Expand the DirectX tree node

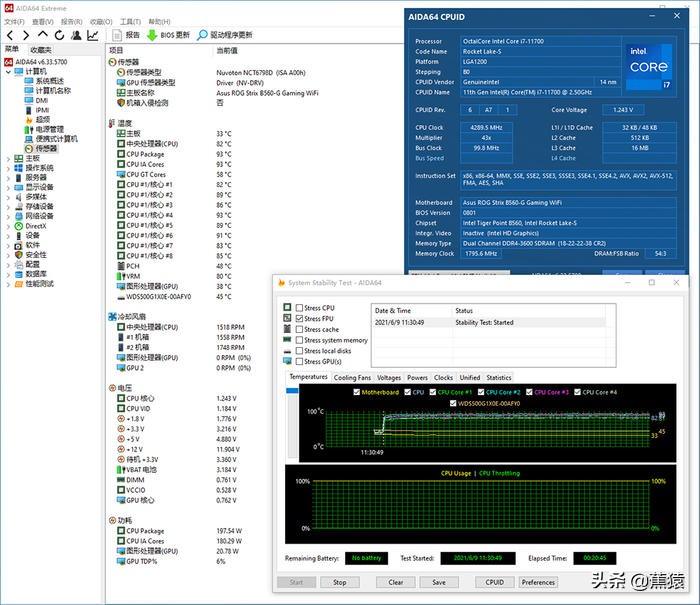(x=8, y=226)
